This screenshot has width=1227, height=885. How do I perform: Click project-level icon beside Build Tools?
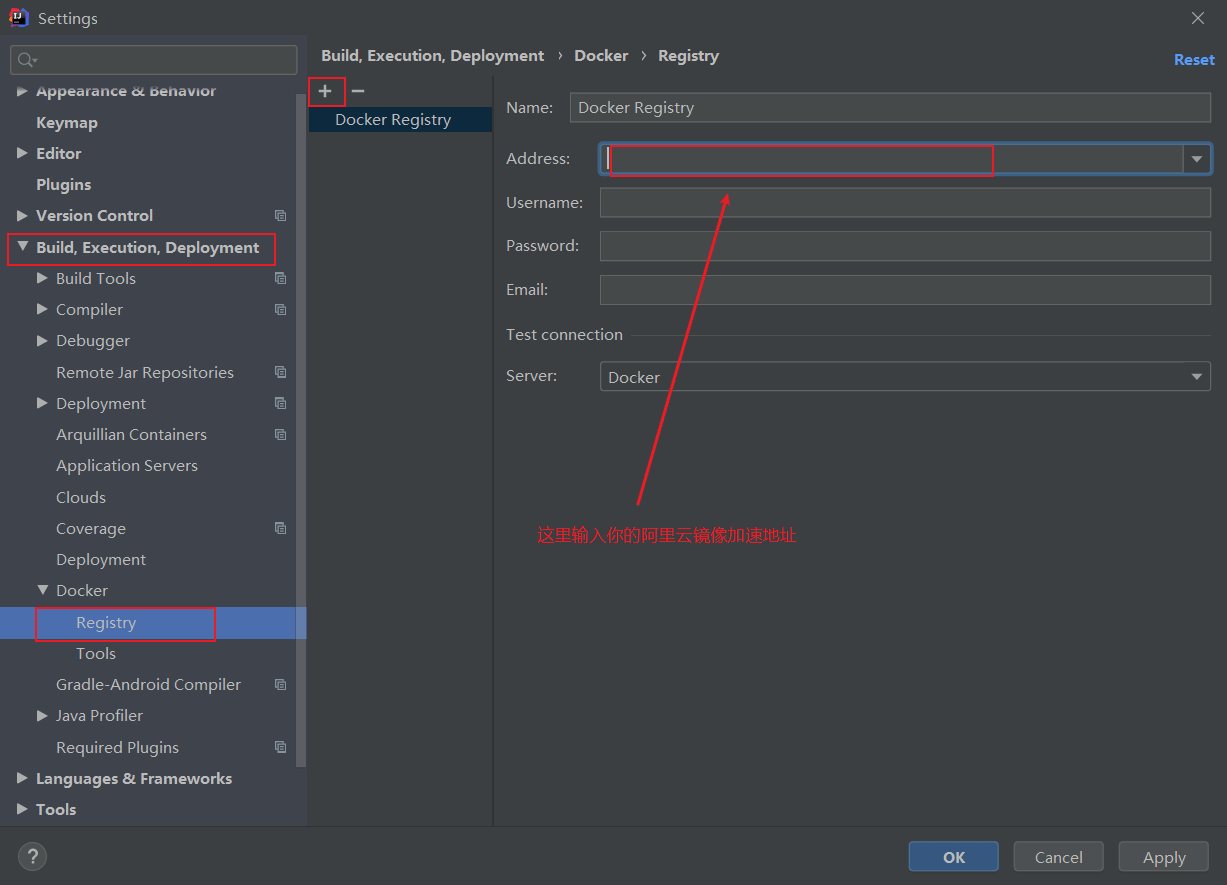tap(280, 278)
